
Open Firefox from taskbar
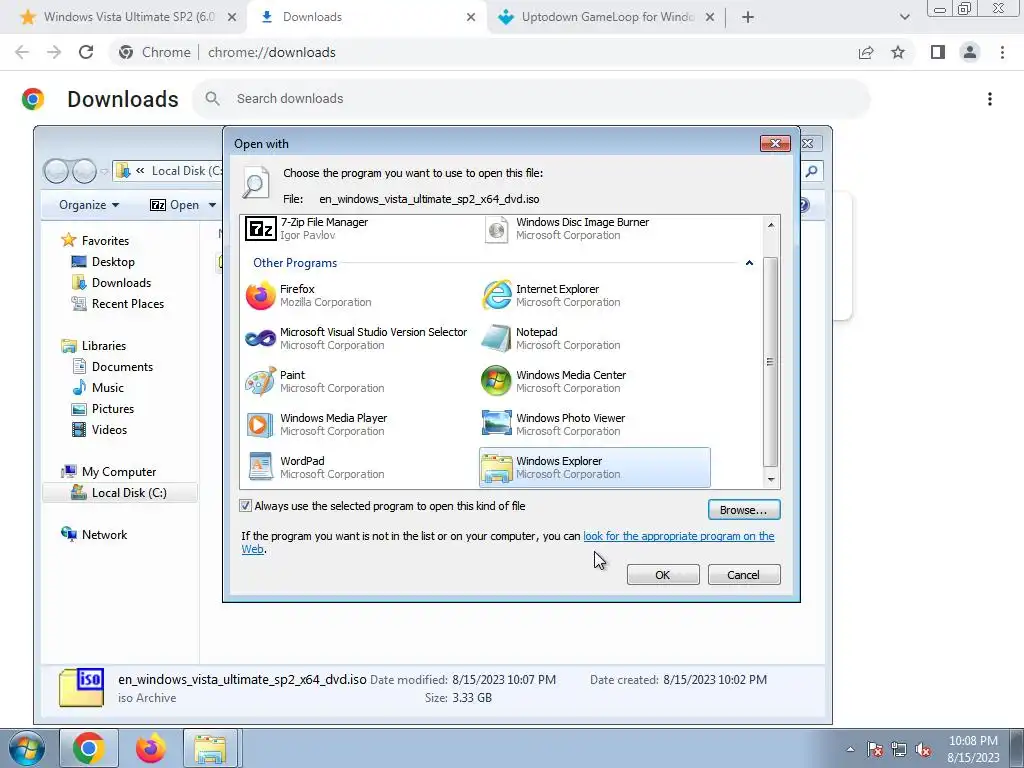point(150,748)
